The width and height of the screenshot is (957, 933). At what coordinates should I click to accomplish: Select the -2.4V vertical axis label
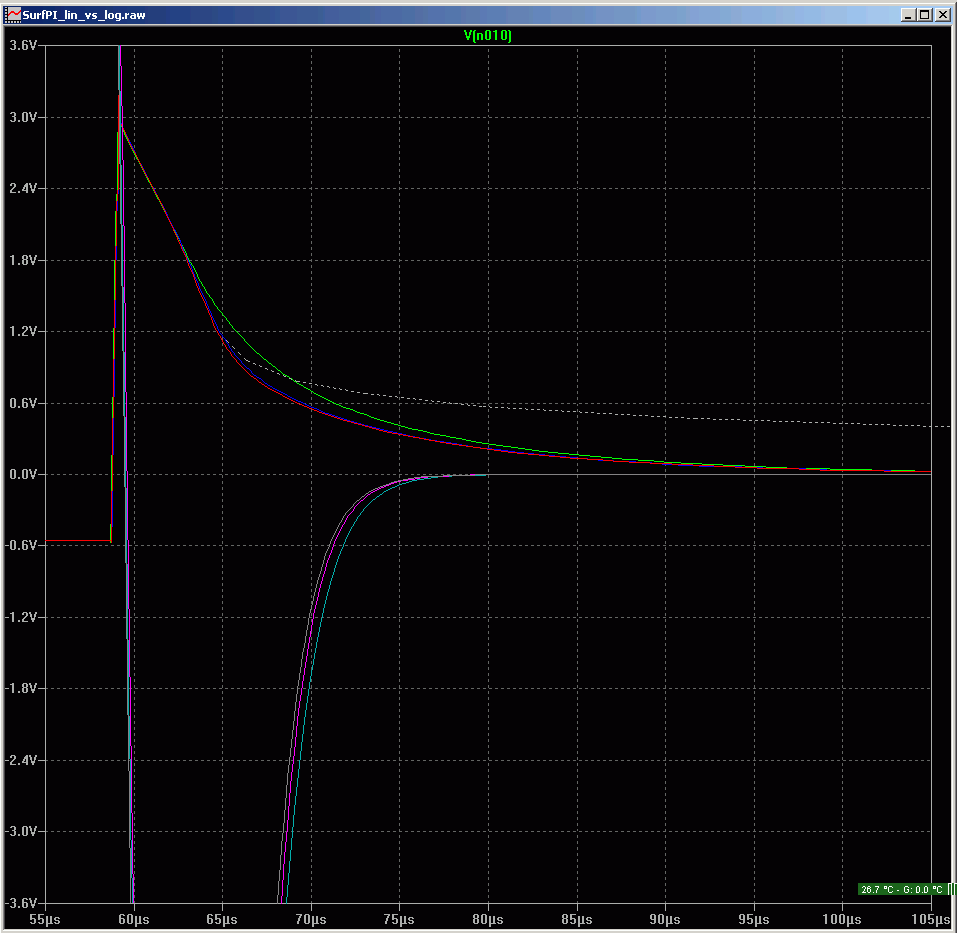pyautogui.click(x=21, y=760)
